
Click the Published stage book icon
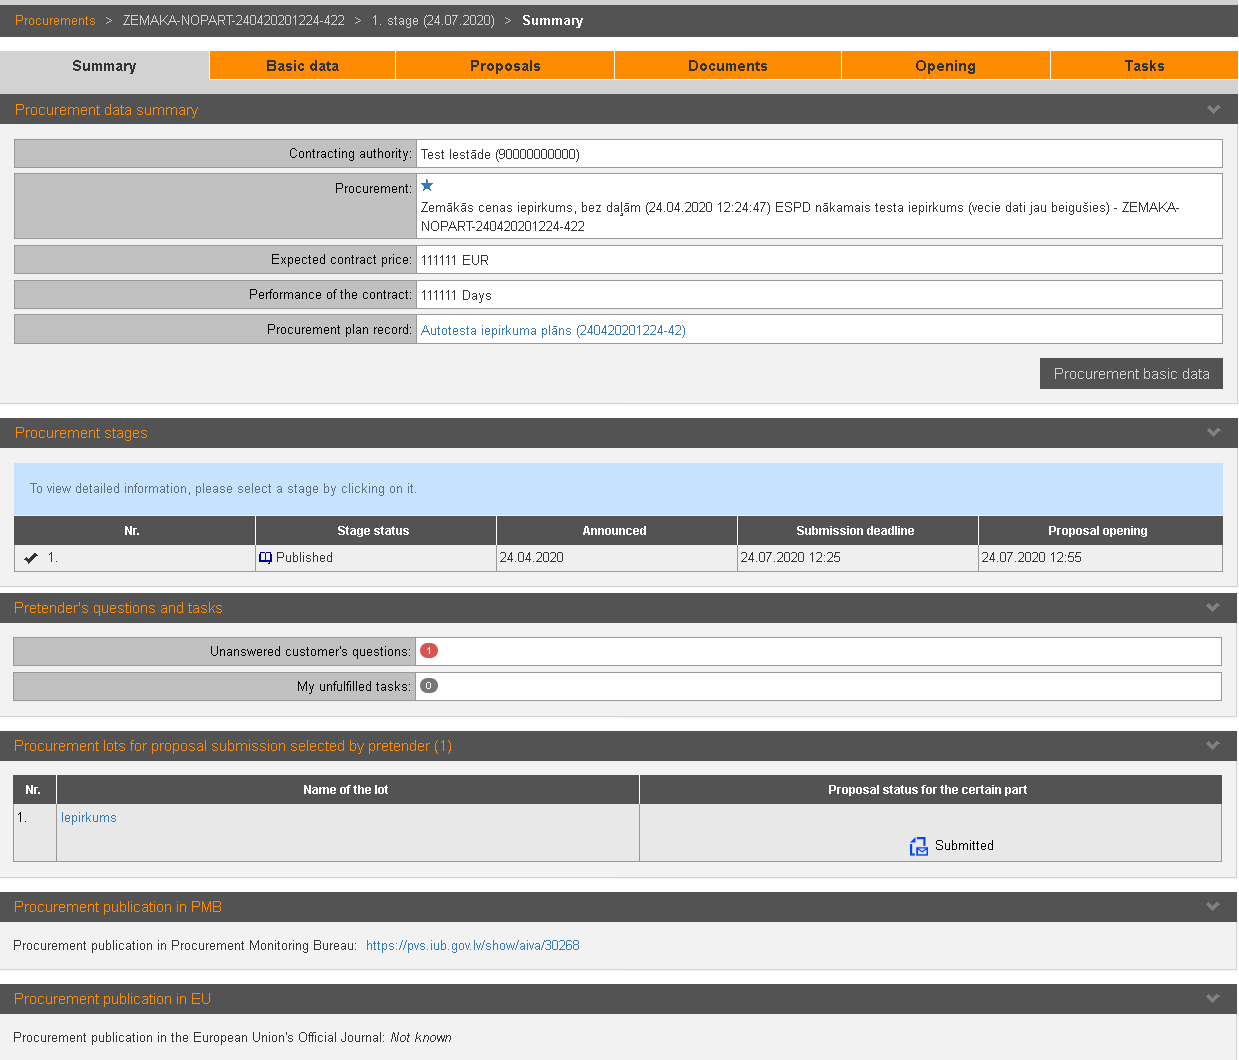click(x=265, y=558)
